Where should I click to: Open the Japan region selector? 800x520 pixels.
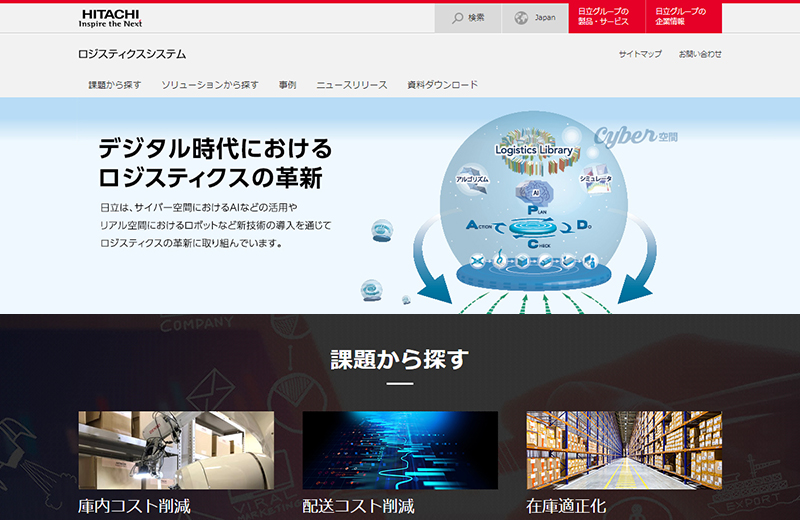tap(535, 18)
